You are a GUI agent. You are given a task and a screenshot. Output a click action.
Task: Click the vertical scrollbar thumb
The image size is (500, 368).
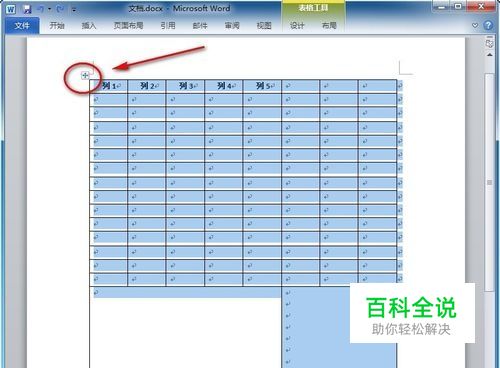489,182
